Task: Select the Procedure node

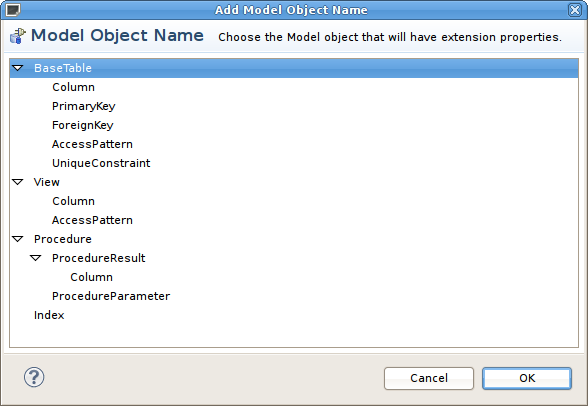Action: pos(63,239)
